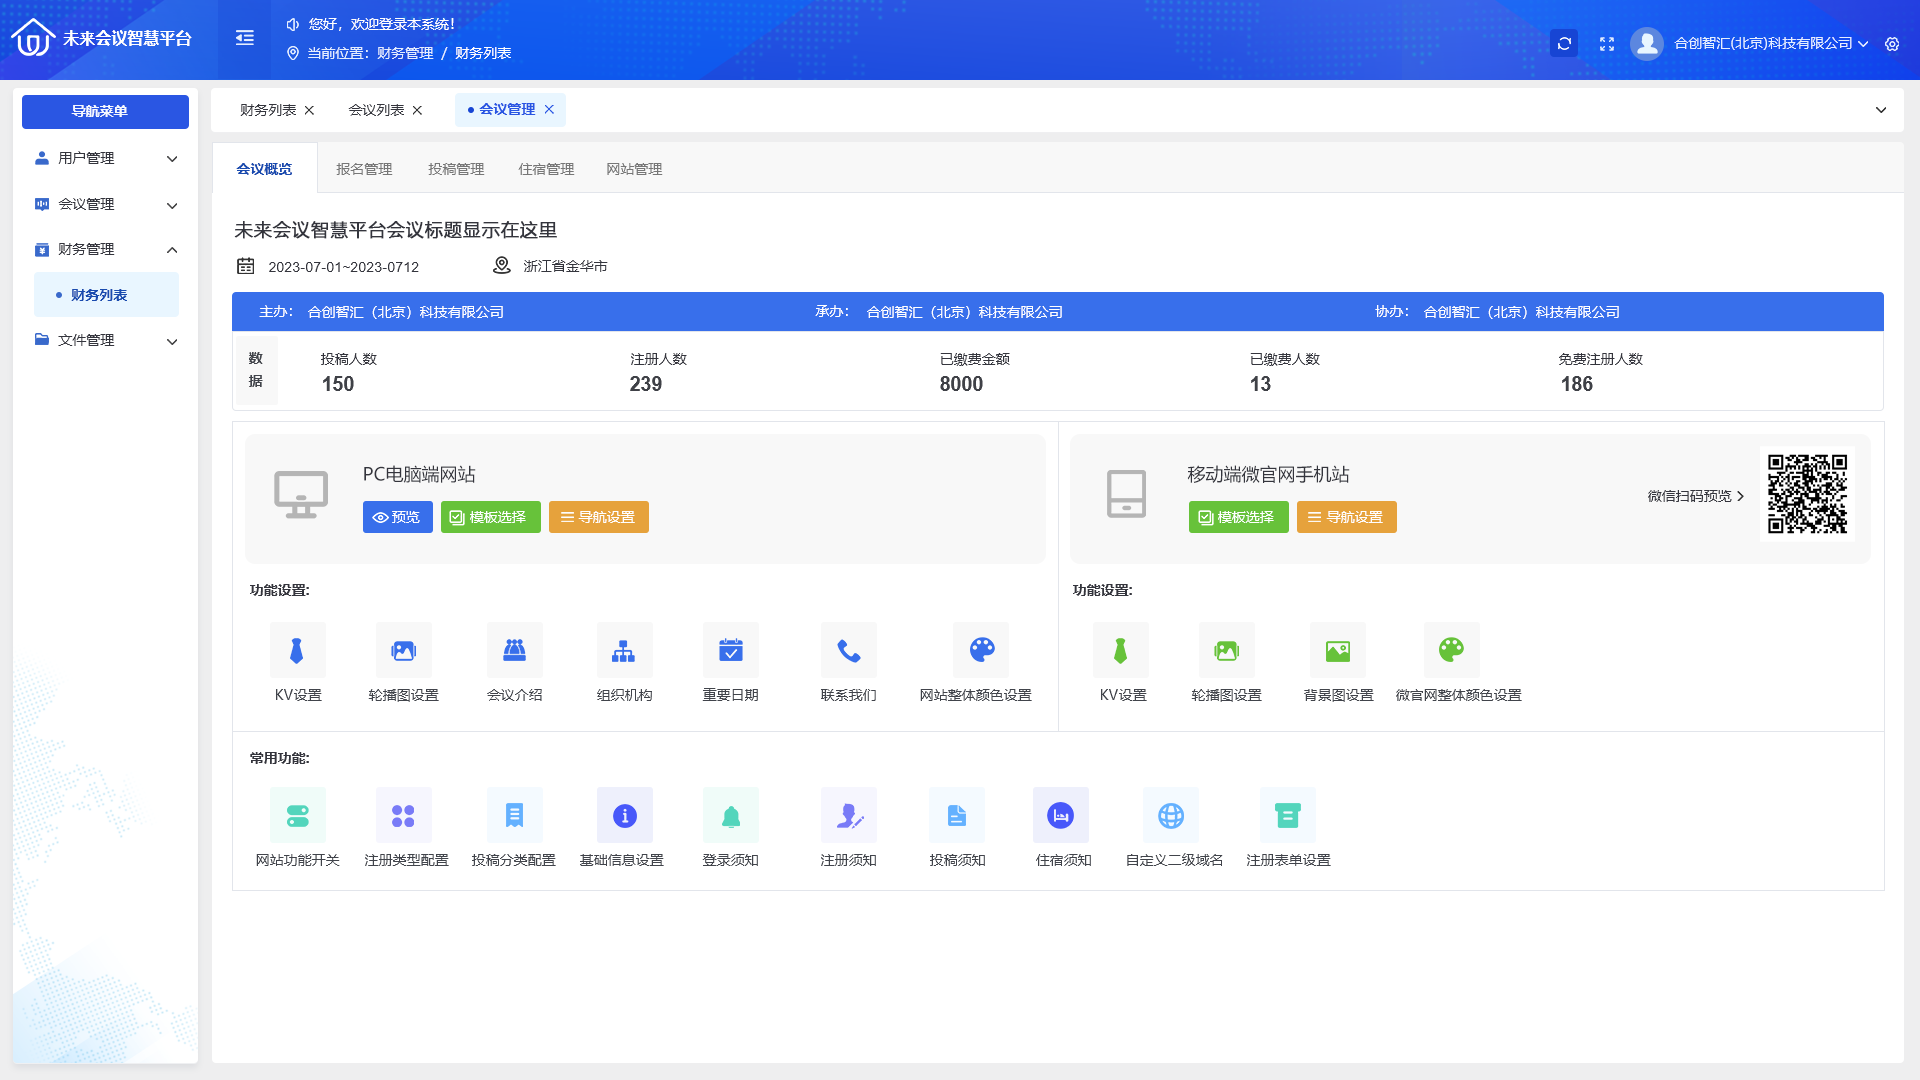Collapse the 财务管理 sidebar menu
The image size is (1920, 1080).
point(105,249)
